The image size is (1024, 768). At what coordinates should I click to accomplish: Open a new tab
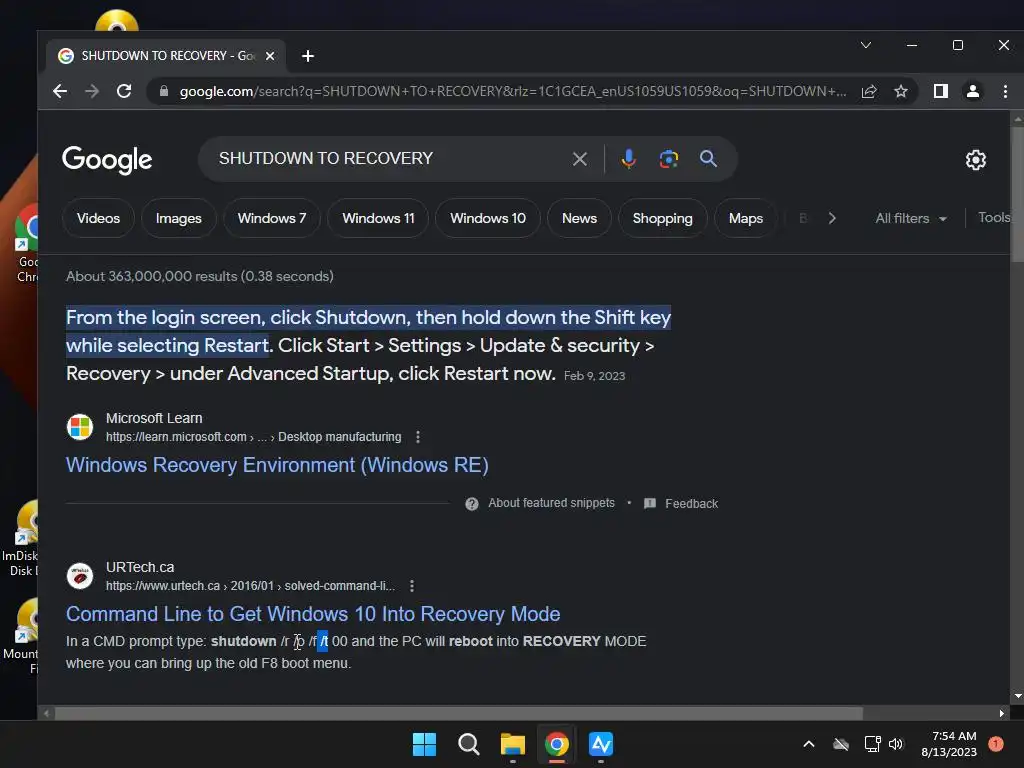coord(308,56)
